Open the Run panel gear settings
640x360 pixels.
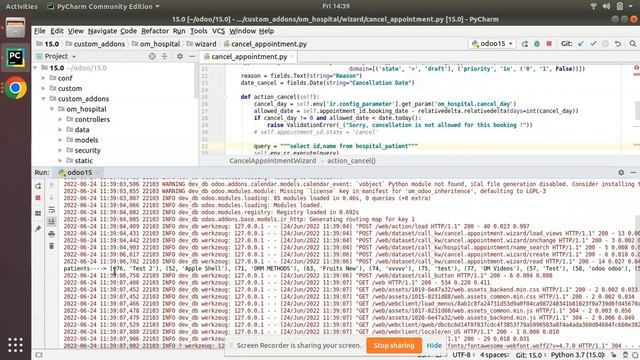[621, 172]
